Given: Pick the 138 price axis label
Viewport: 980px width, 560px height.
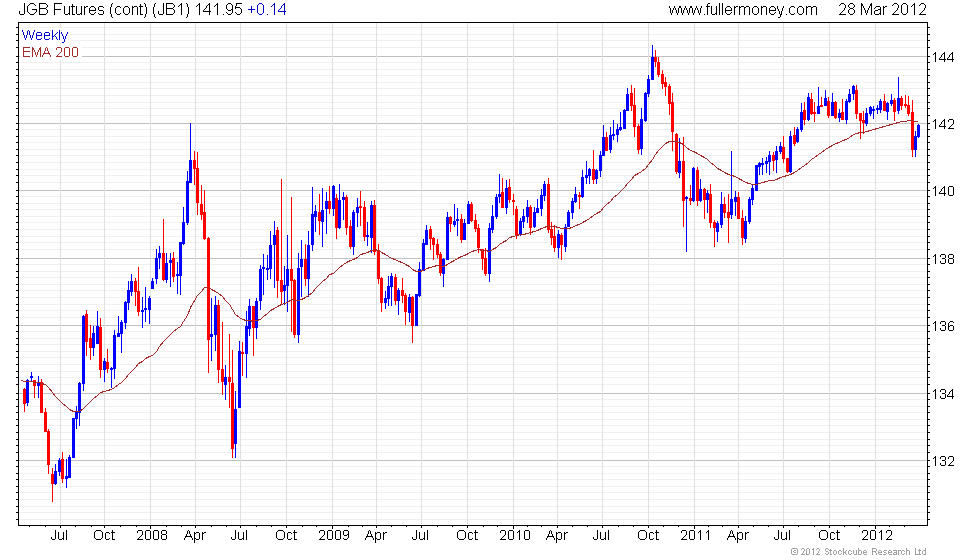Looking at the screenshot, I should click(945, 259).
